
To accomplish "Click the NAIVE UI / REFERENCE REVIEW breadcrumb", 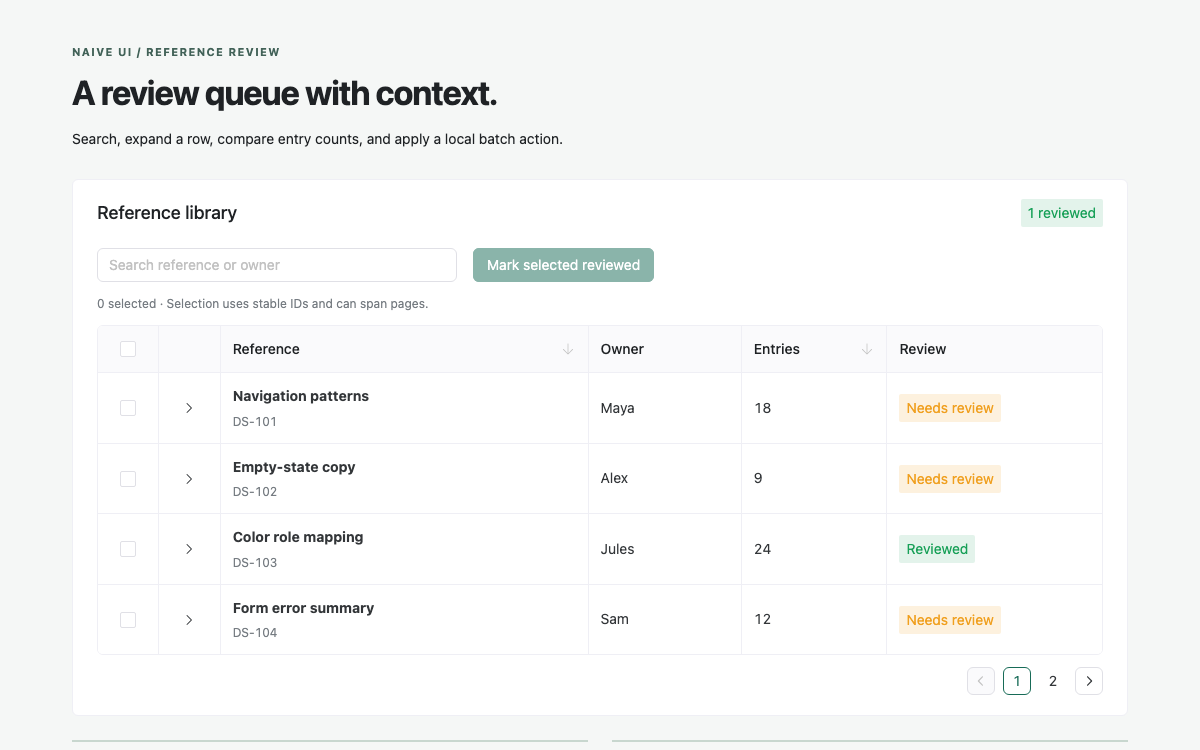I will tap(176, 52).
